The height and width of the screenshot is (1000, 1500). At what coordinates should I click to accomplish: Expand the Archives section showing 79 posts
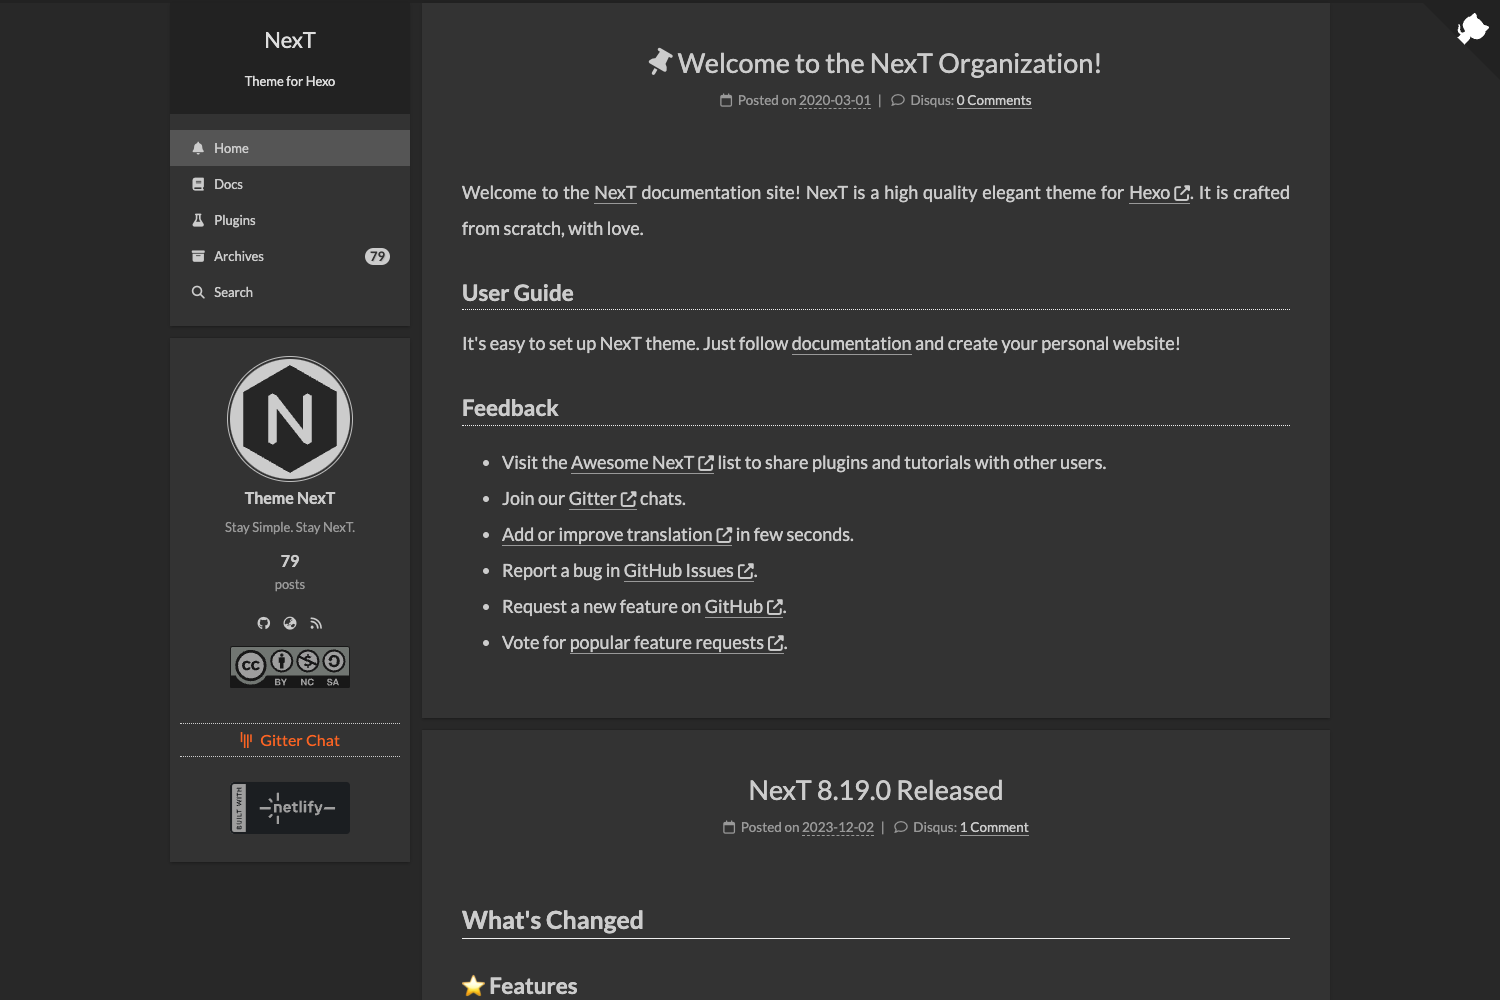(x=239, y=255)
